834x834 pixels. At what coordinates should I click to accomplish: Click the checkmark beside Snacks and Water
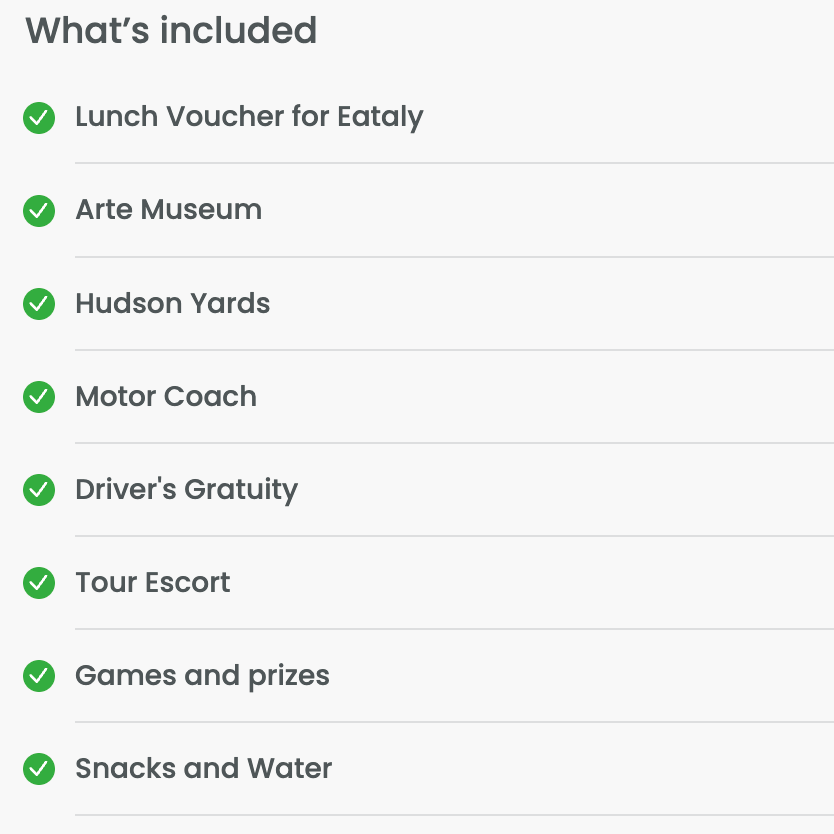tap(39, 769)
